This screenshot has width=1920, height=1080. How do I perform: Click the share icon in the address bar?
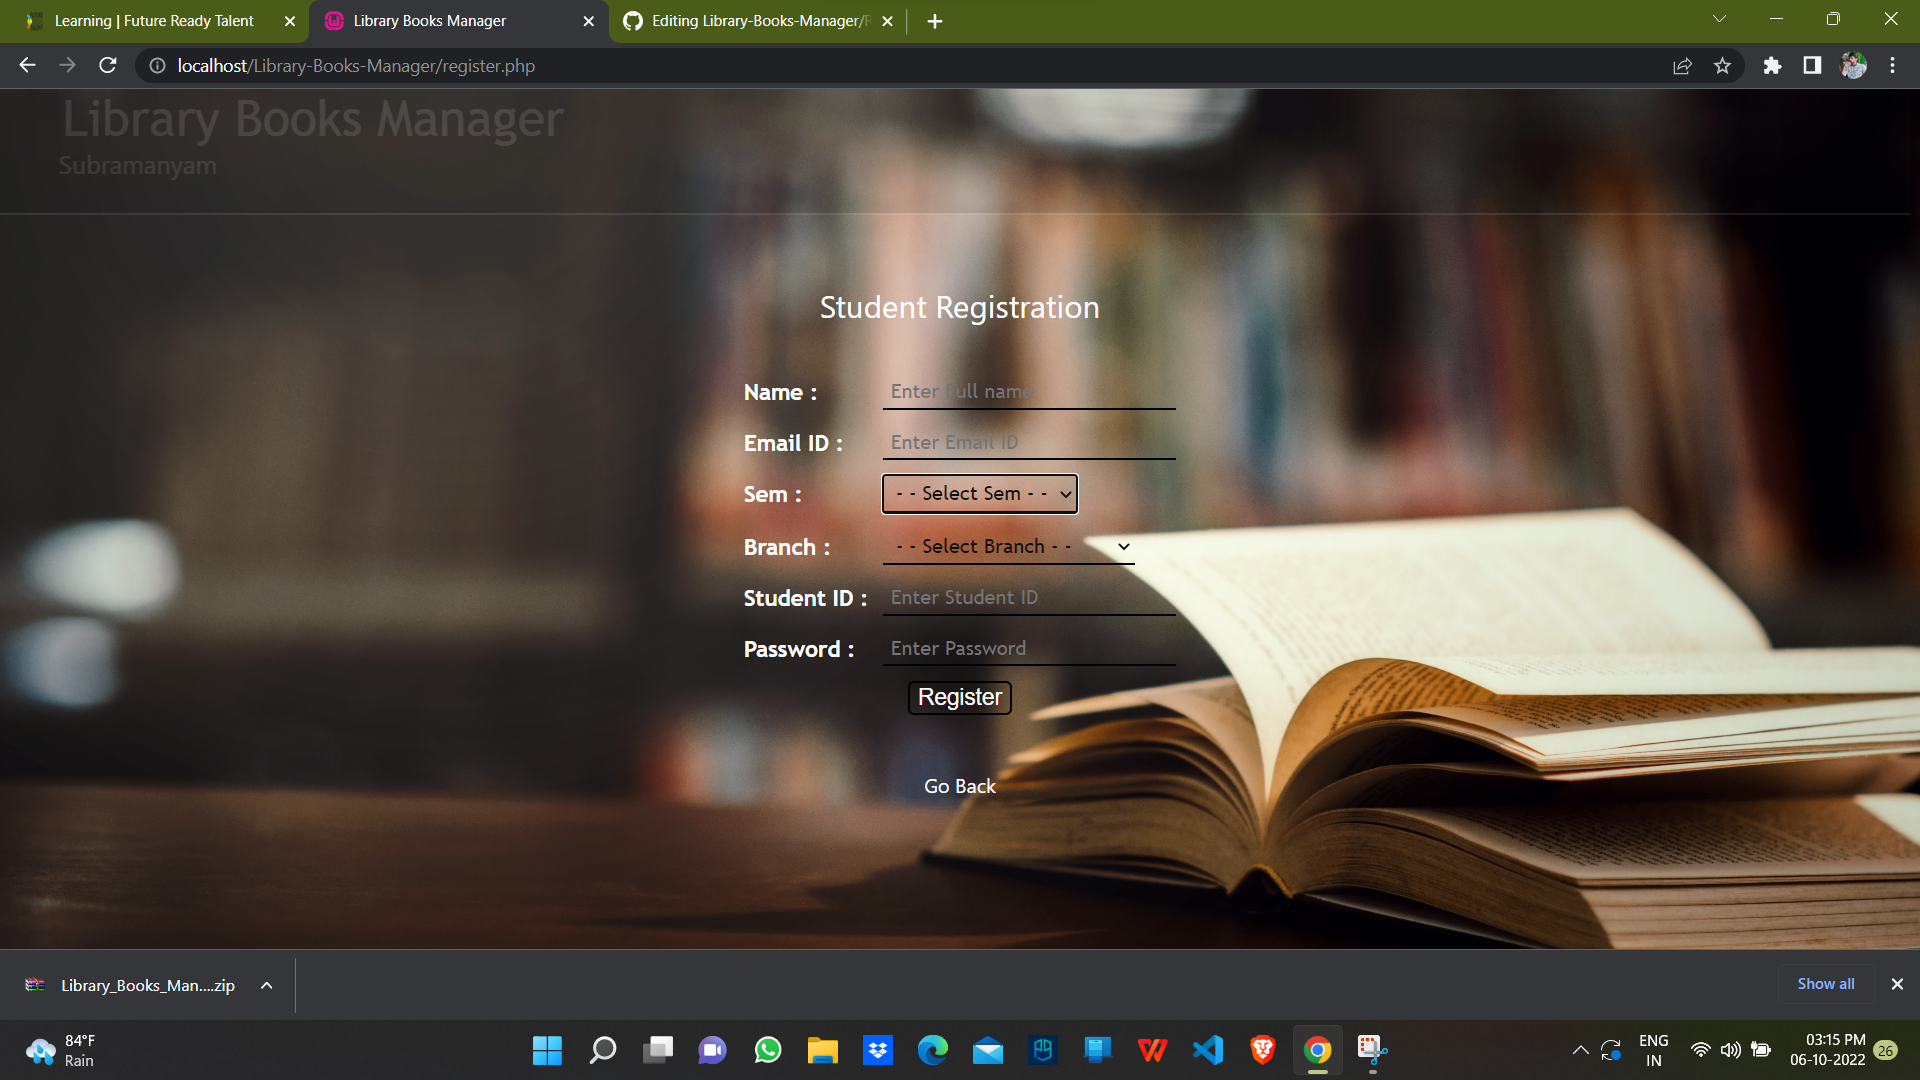pos(1683,65)
